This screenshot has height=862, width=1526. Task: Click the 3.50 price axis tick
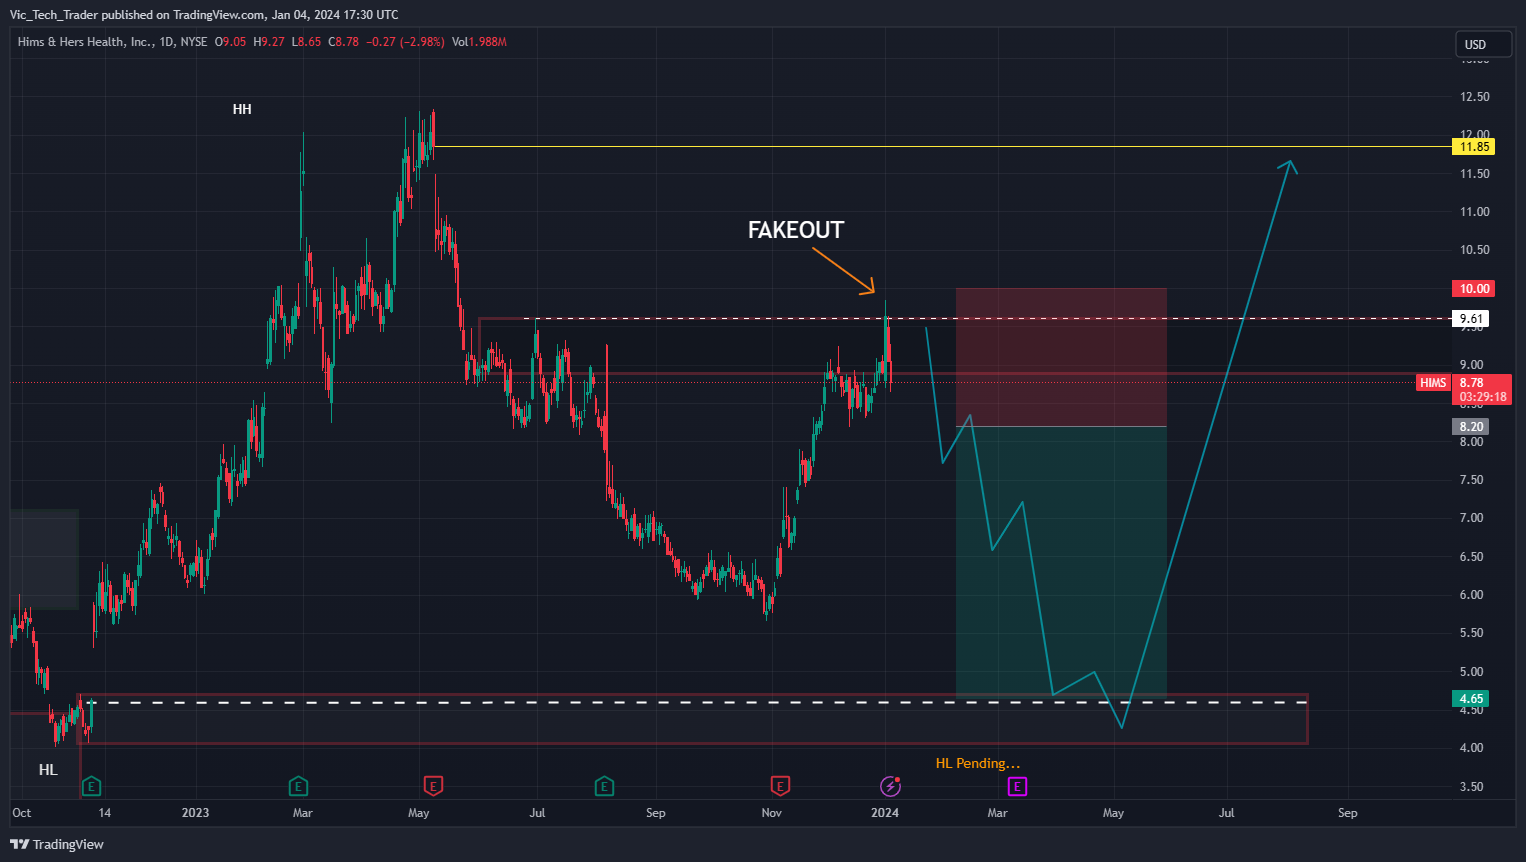coord(1471,787)
